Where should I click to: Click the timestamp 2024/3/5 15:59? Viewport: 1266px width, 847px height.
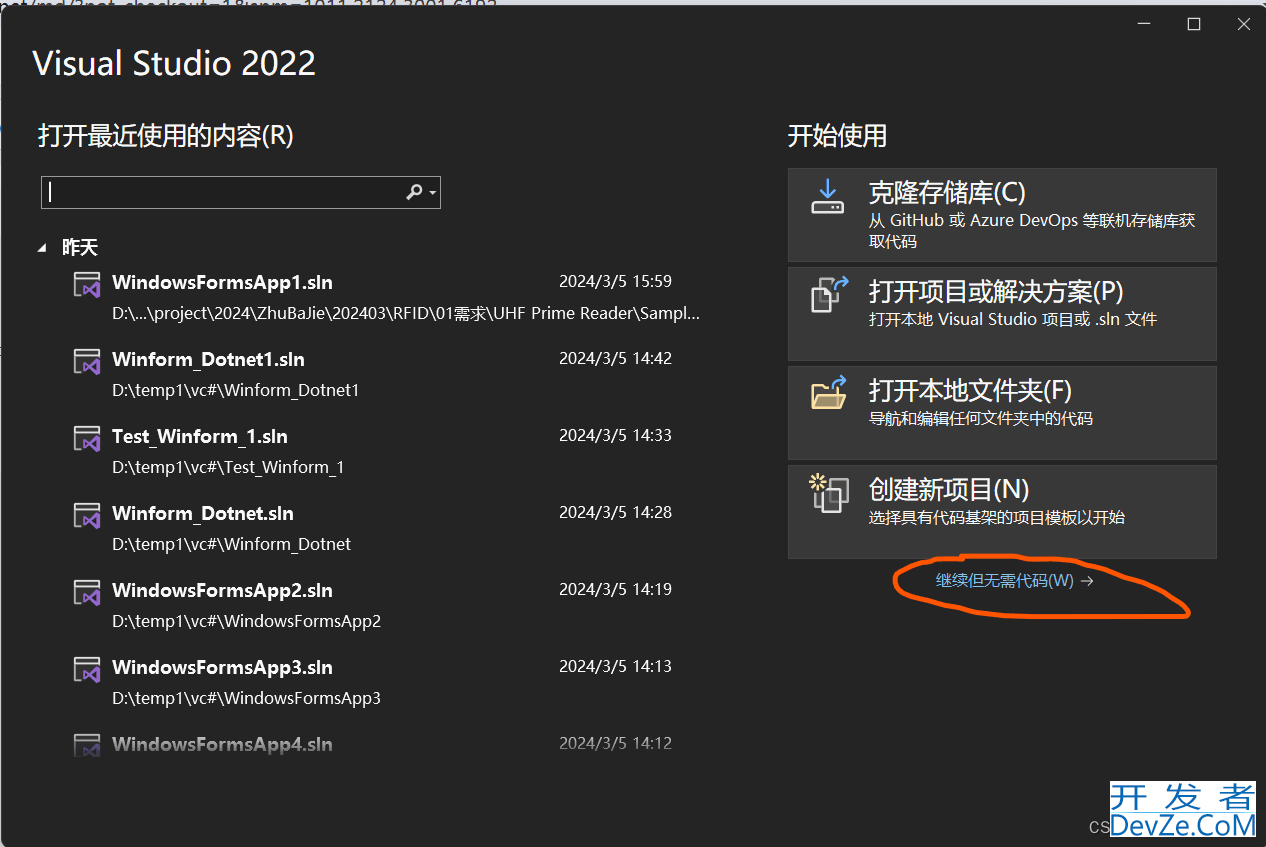[x=615, y=281]
